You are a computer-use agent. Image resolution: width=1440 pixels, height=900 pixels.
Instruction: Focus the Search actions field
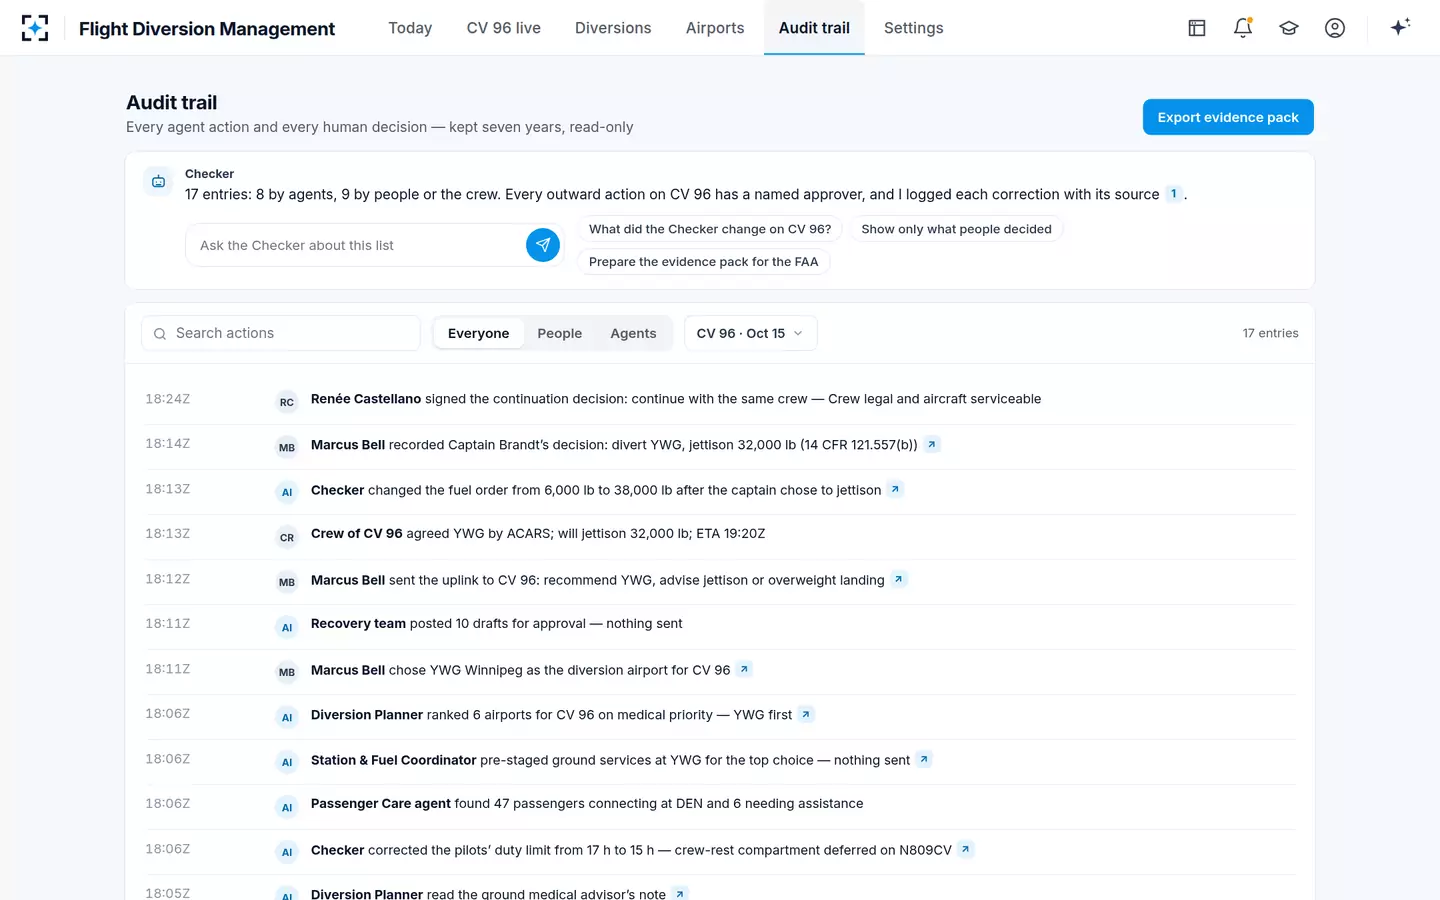click(281, 333)
